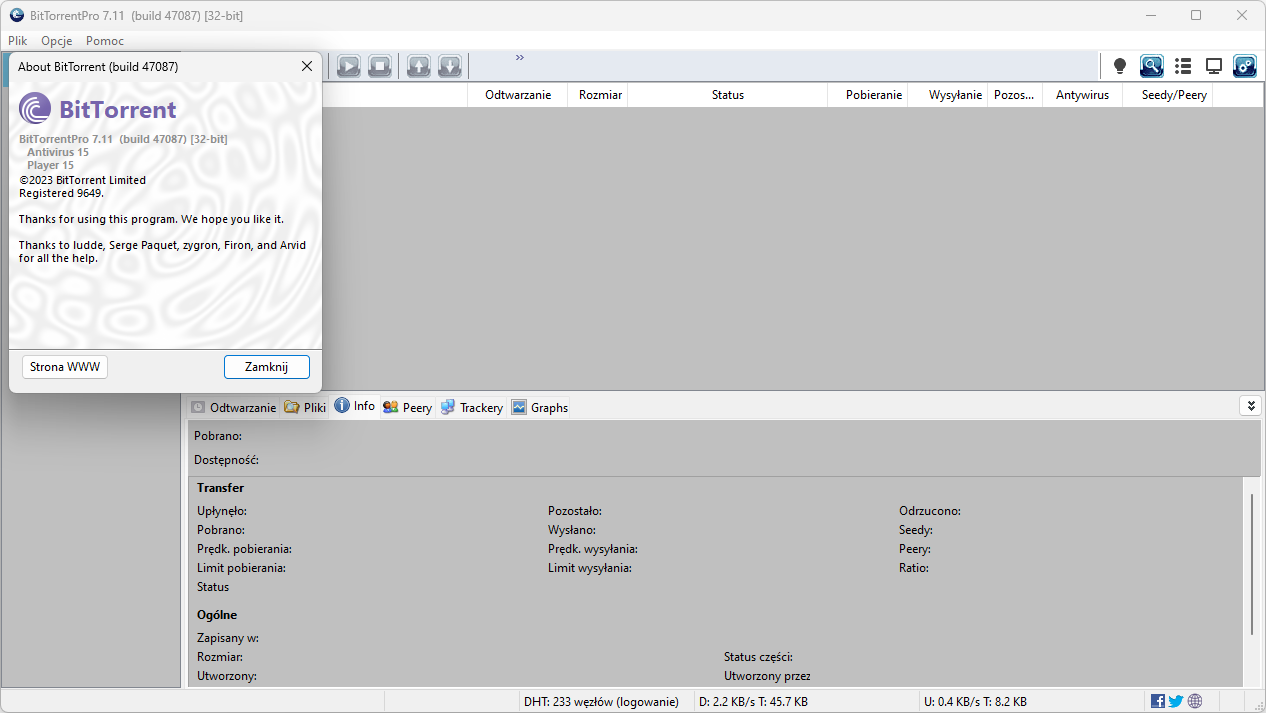The image size is (1266, 713).
Task: Click the BitTorrent icon in title bar
Action: 17,15
